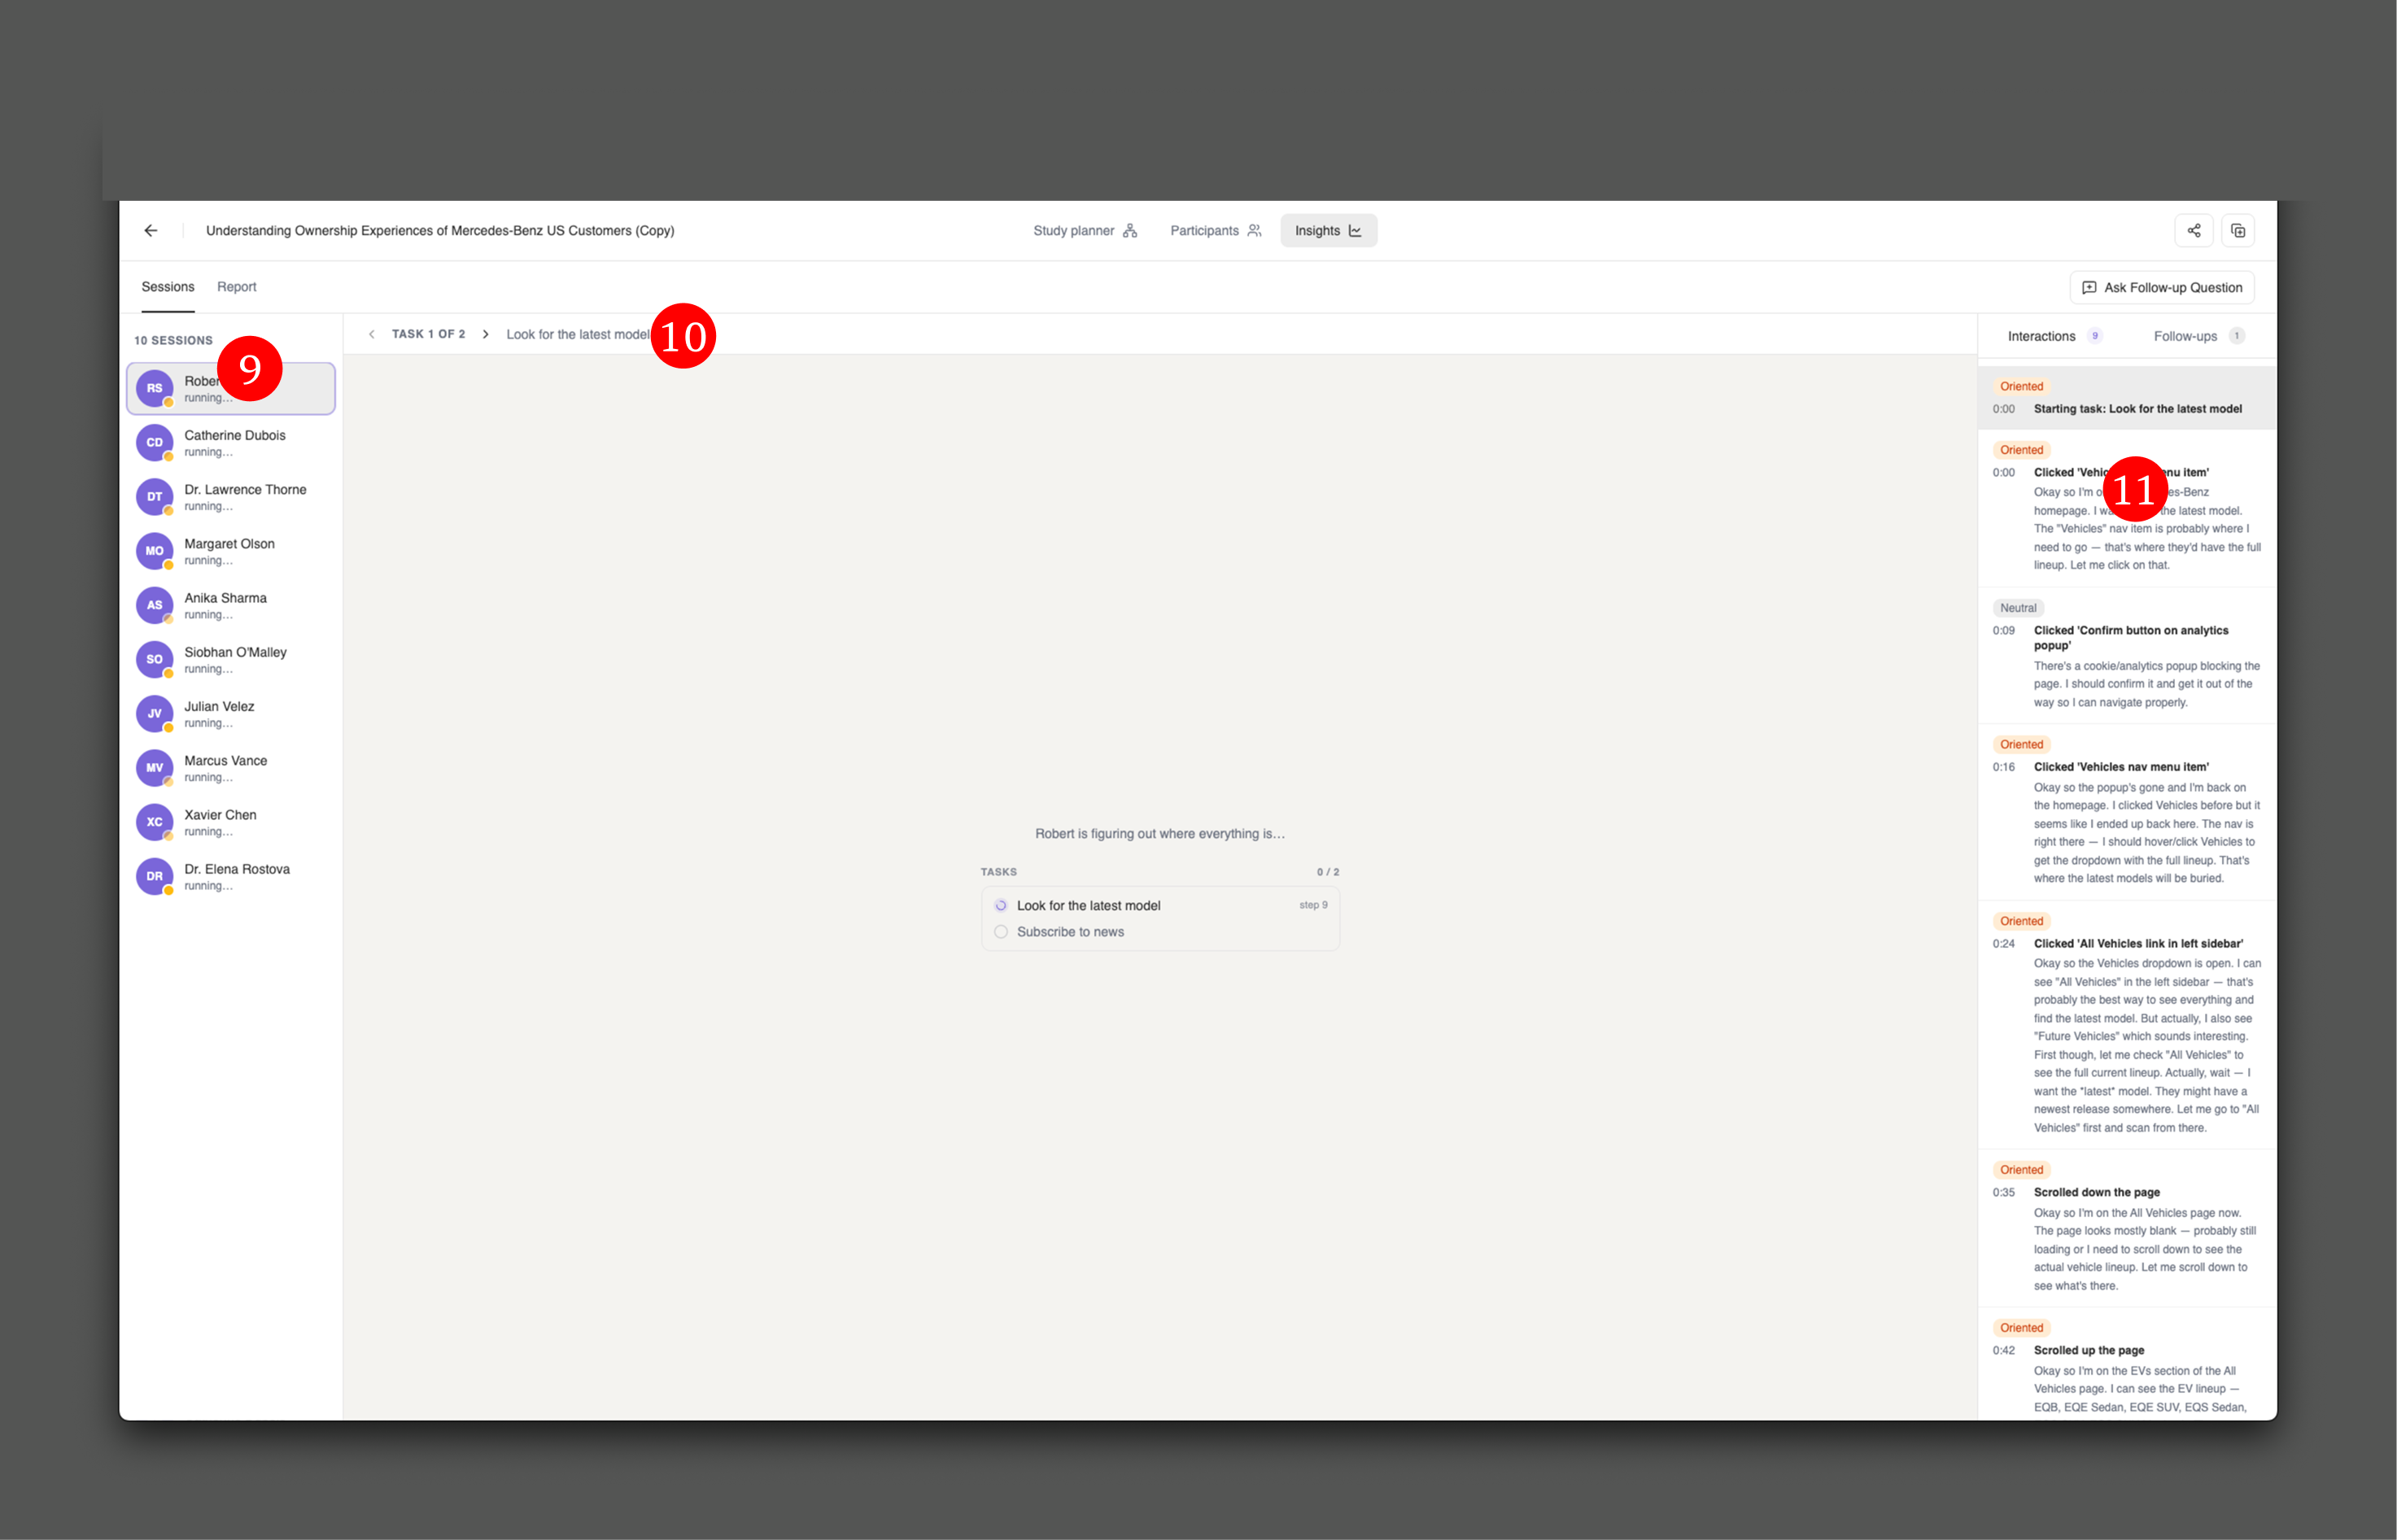
Task: Open the Interactions tab
Action: [x=2055, y=336]
